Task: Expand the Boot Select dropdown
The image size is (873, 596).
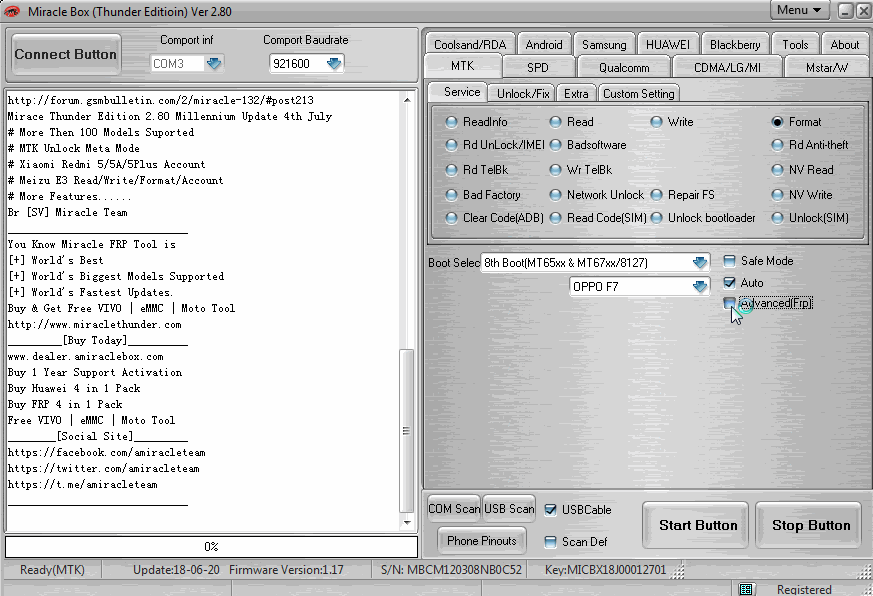Action: click(700, 262)
